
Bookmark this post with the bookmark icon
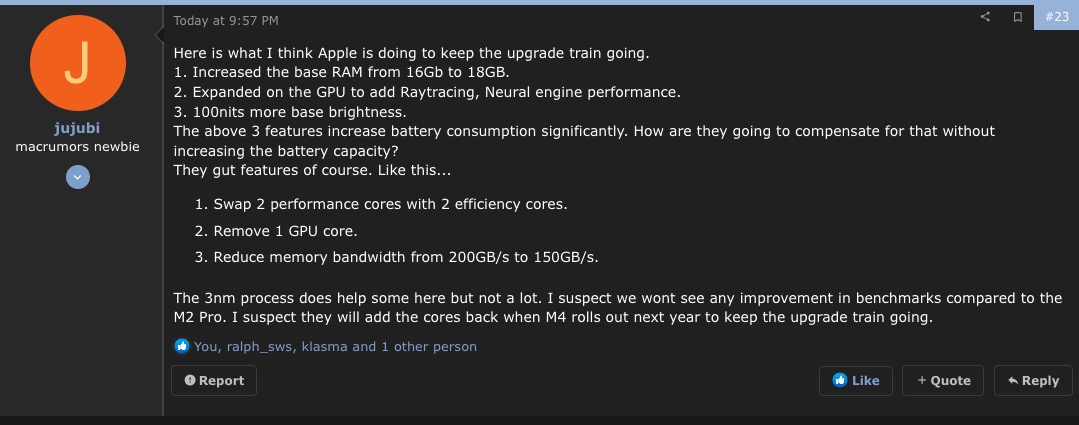click(1017, 17)
